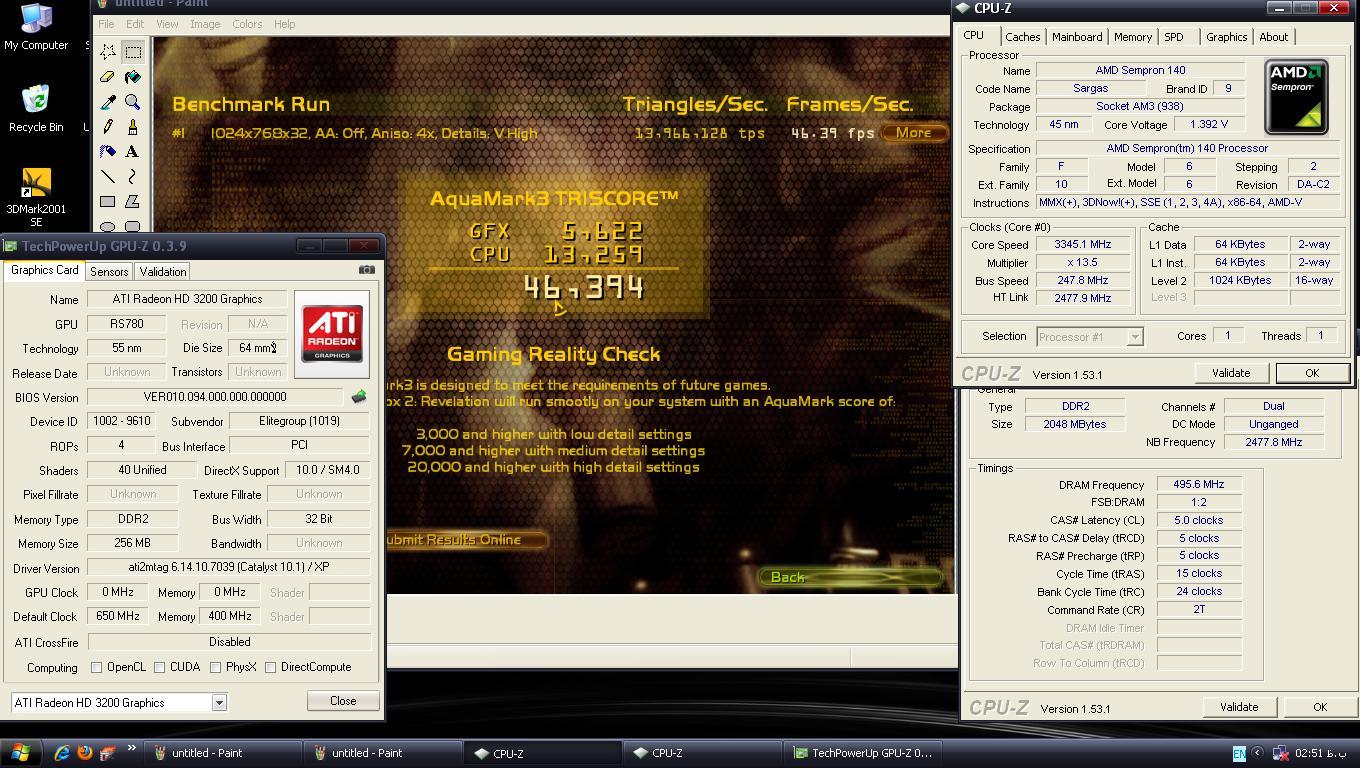Viewport: 1360px width, 768px height.
Task: Open the Mainboard tab in CPU-Z
Action: (x=1077, y=37)
